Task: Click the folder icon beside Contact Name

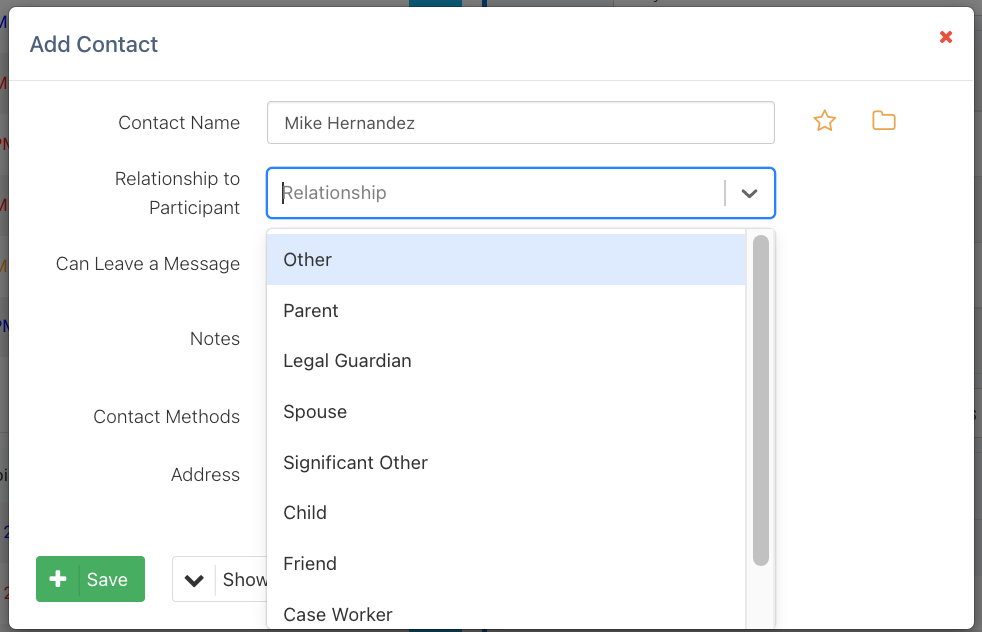Action: click(883, 122)
